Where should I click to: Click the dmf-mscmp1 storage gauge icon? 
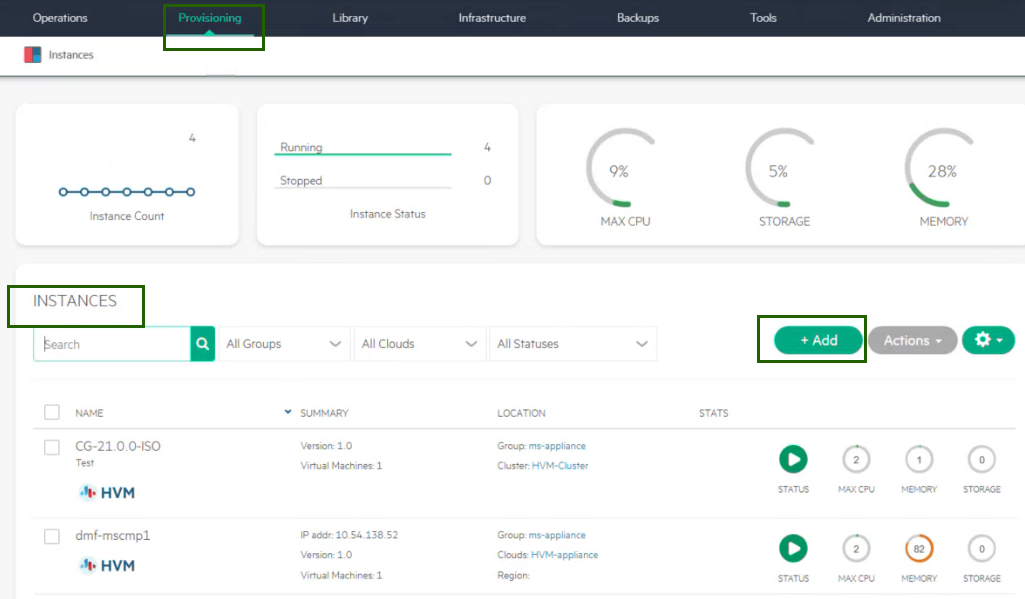pos(981,549)
